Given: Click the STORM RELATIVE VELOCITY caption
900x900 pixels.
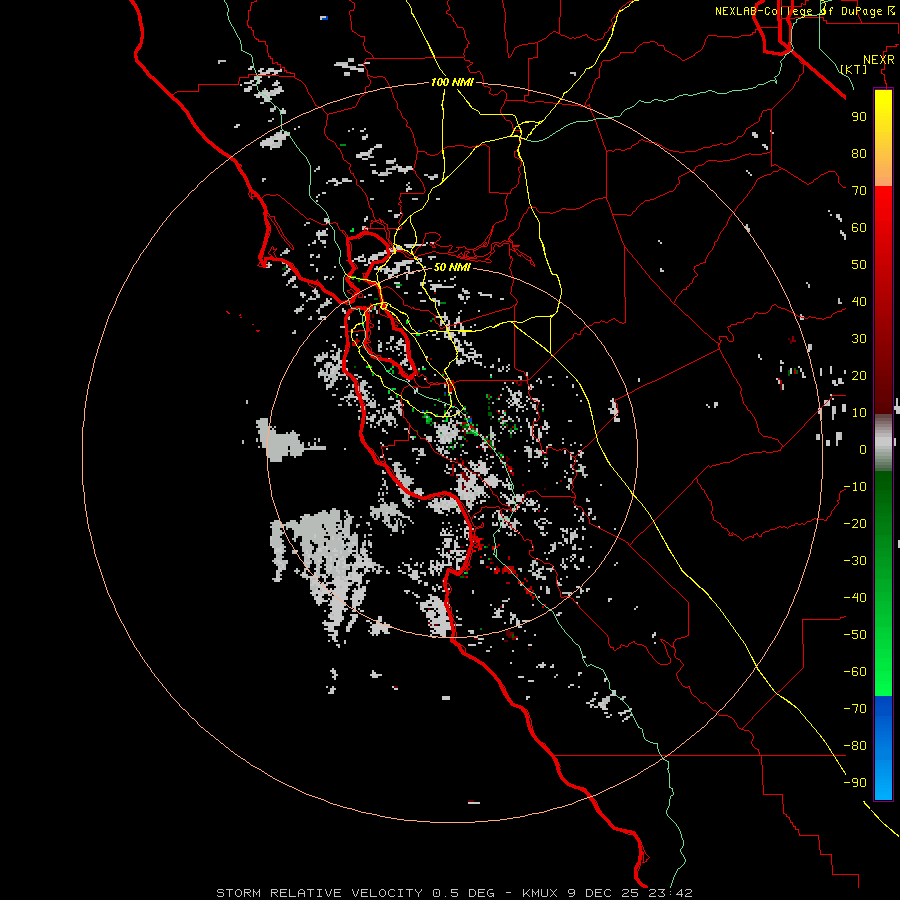Looking at the screenshot, I should pos(319,893).
